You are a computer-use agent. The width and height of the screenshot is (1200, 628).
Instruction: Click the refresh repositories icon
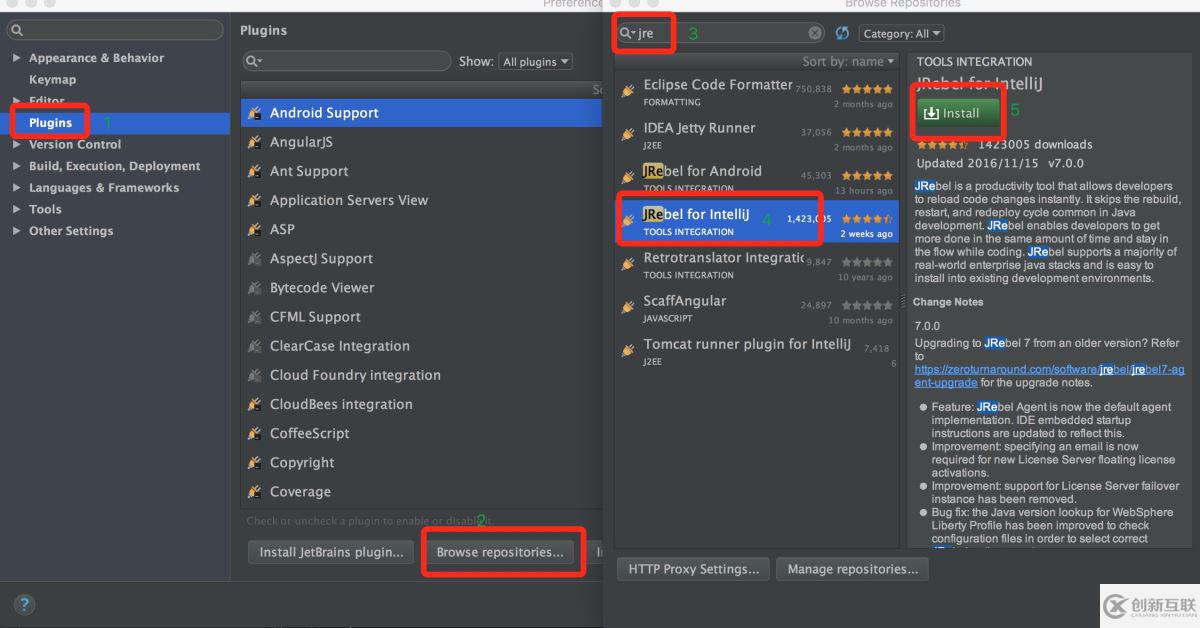tap(842, 34)
